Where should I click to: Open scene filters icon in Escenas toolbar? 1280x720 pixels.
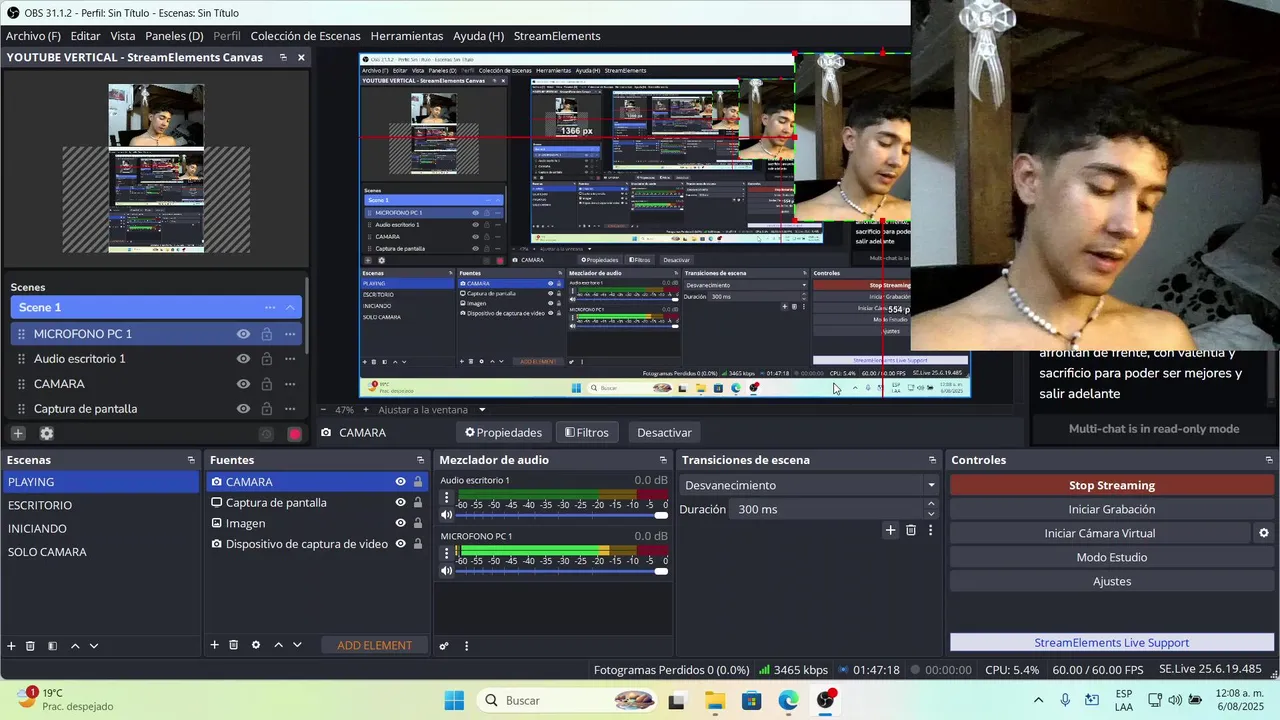[52, 646]
